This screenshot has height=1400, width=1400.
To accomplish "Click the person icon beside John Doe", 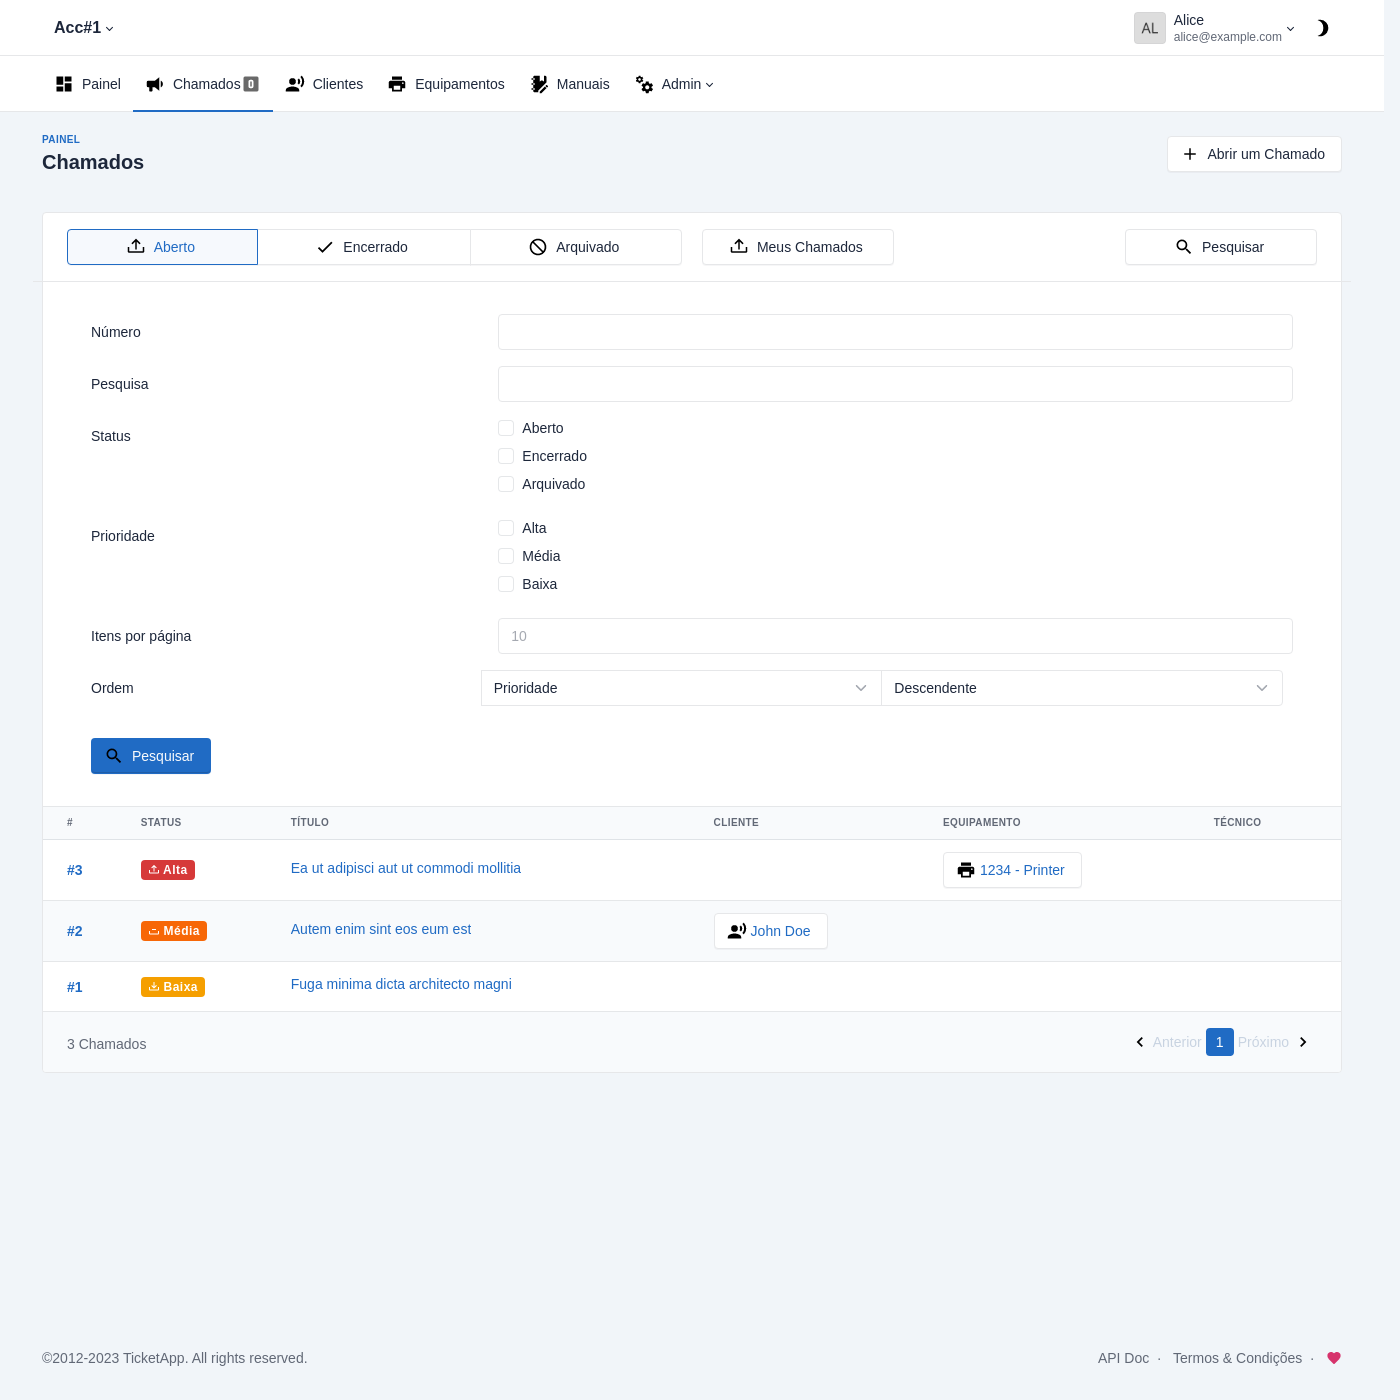I will click(x=737, y=931).
